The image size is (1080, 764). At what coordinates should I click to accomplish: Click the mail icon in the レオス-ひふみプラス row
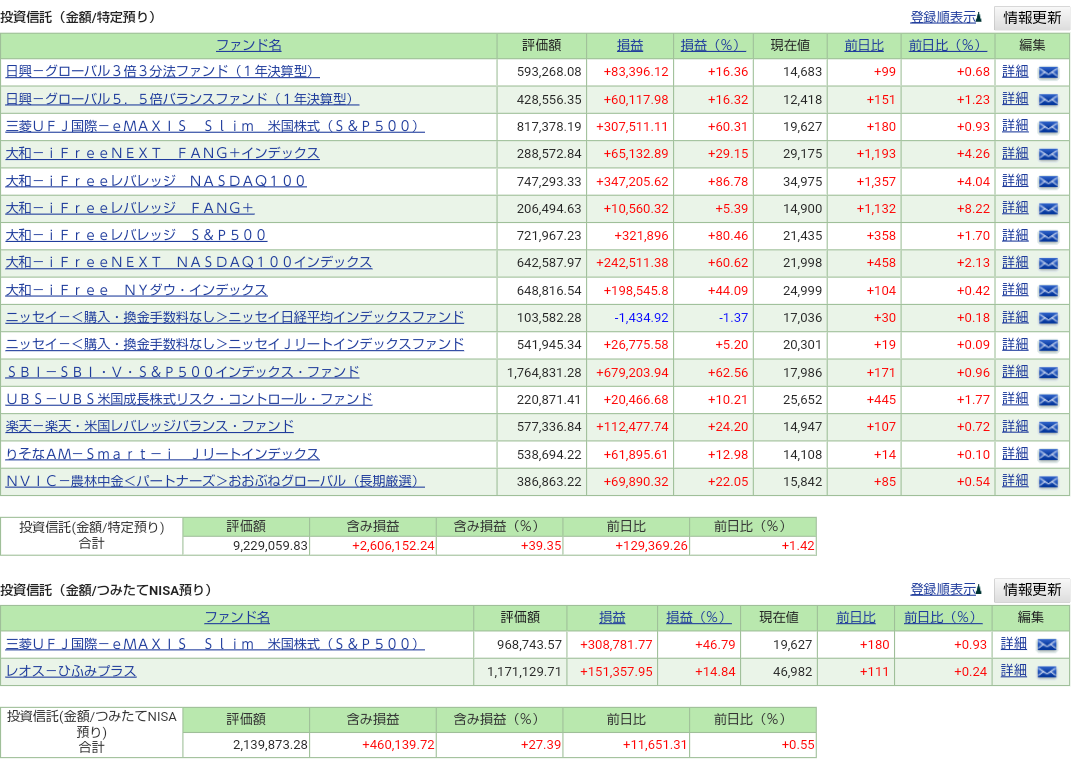[1046, 672]
